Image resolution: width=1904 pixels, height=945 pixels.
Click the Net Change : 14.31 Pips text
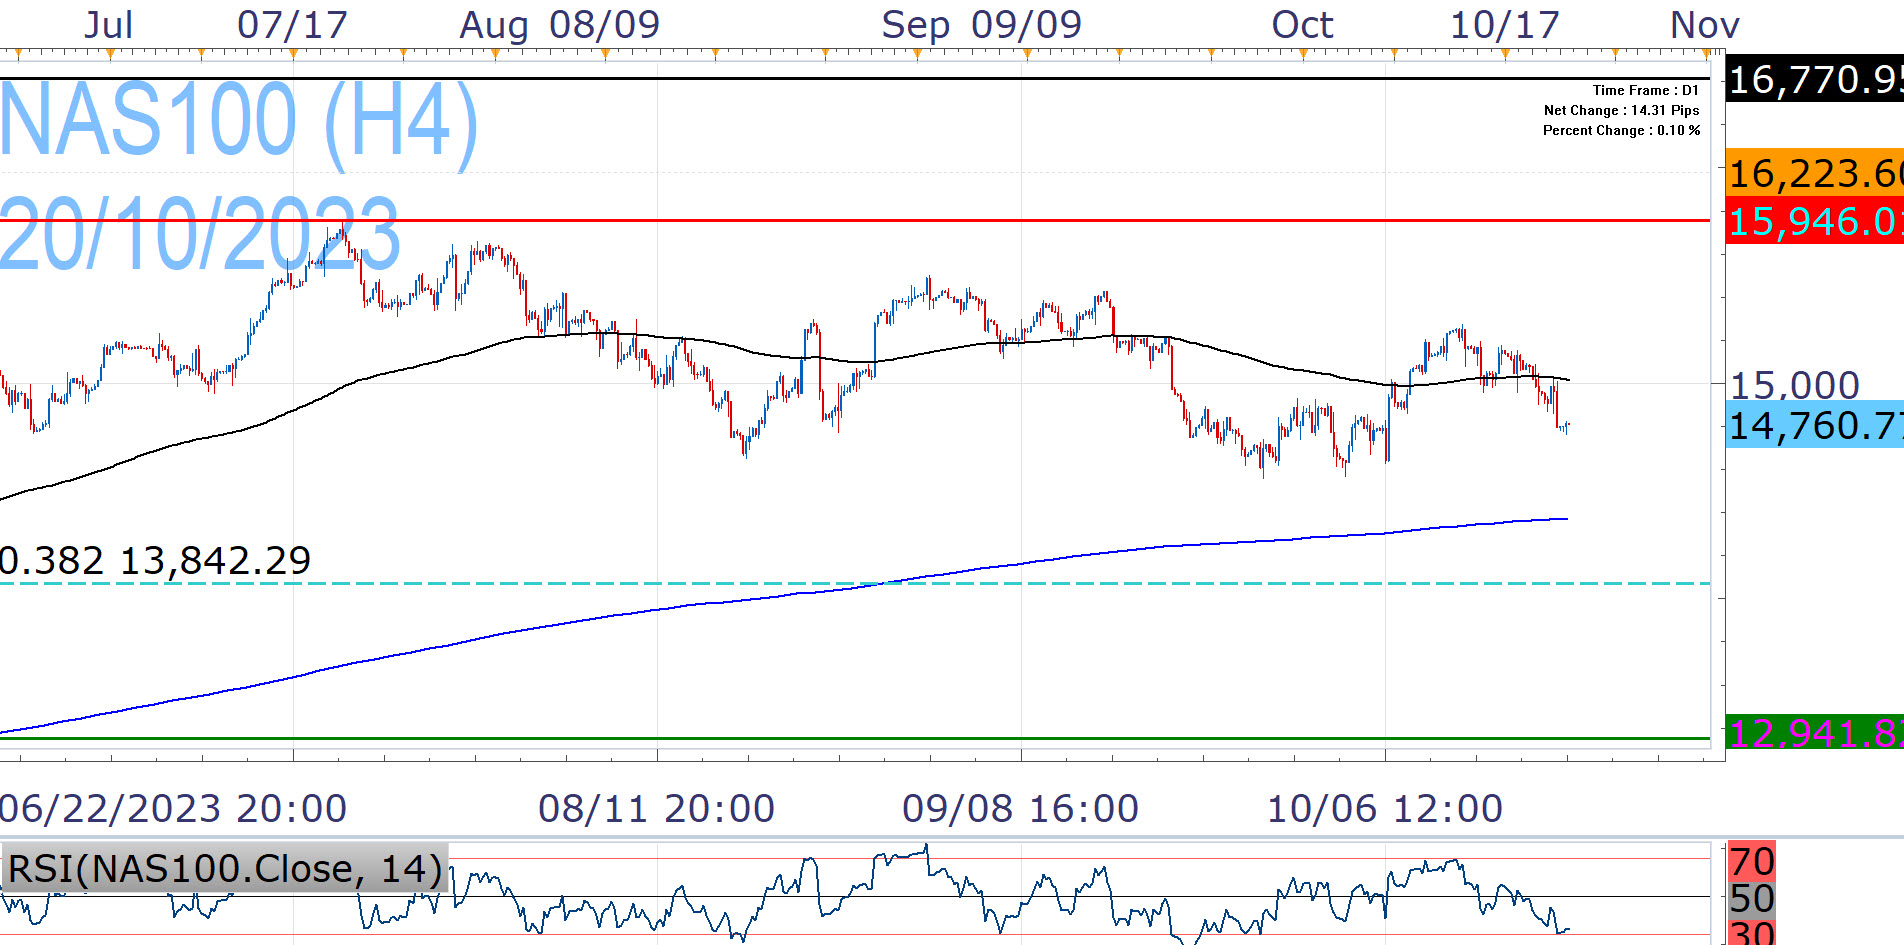[x=1621, y=110]
